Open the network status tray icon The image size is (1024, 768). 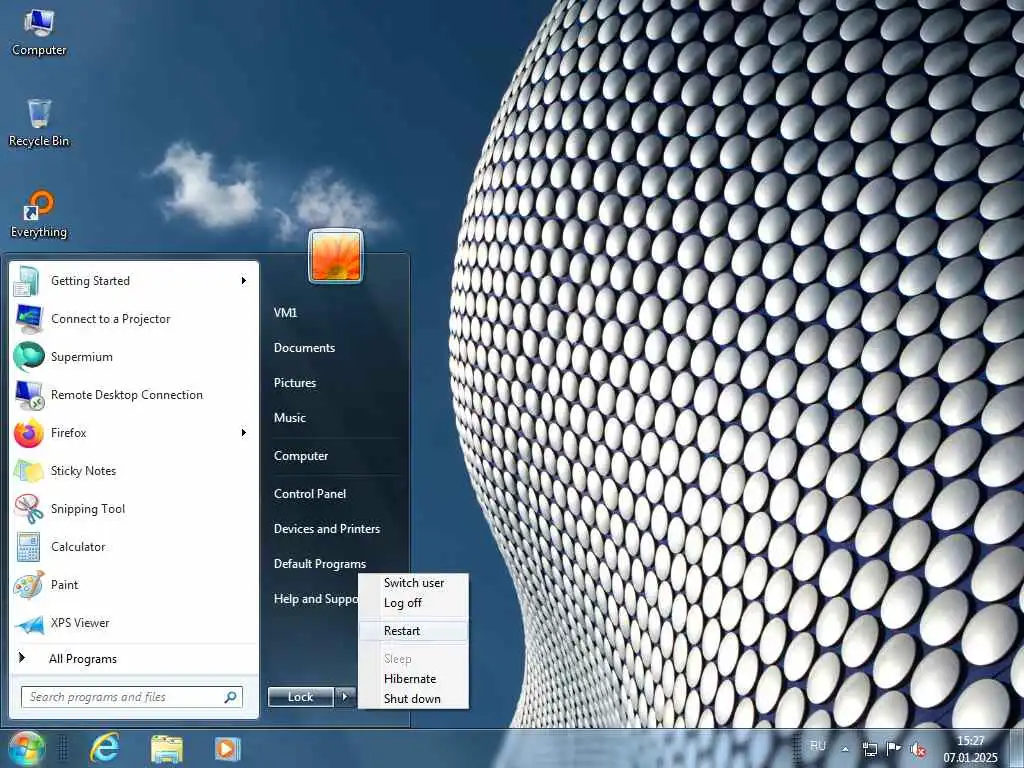point(869,749)
